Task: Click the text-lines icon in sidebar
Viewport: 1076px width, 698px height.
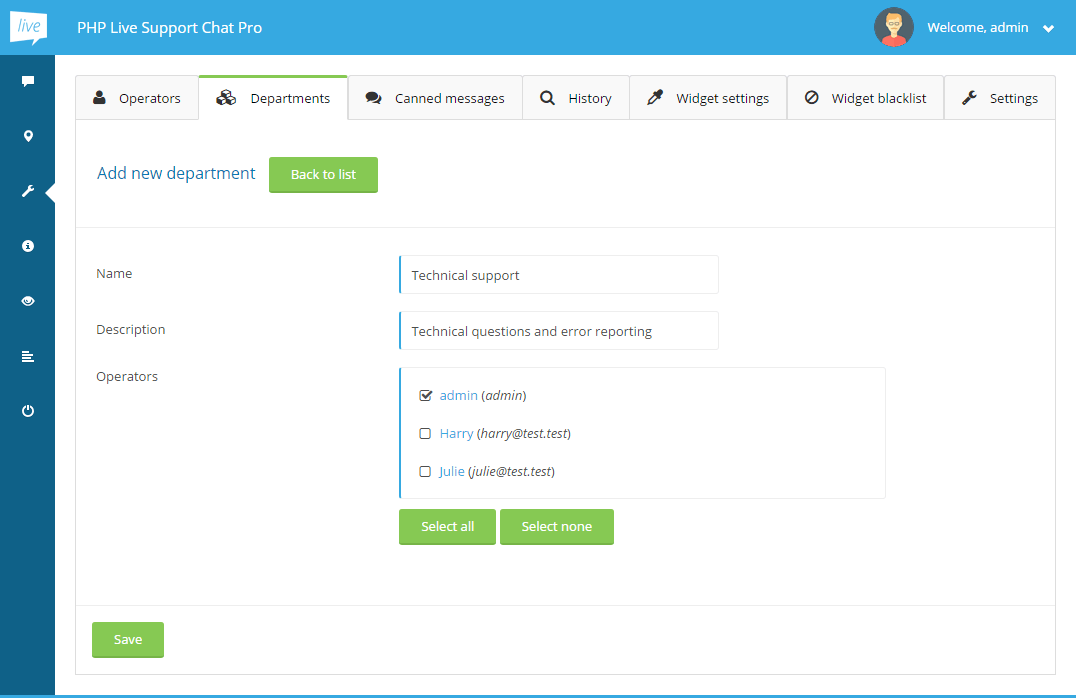Action: [x=28, y=356]
